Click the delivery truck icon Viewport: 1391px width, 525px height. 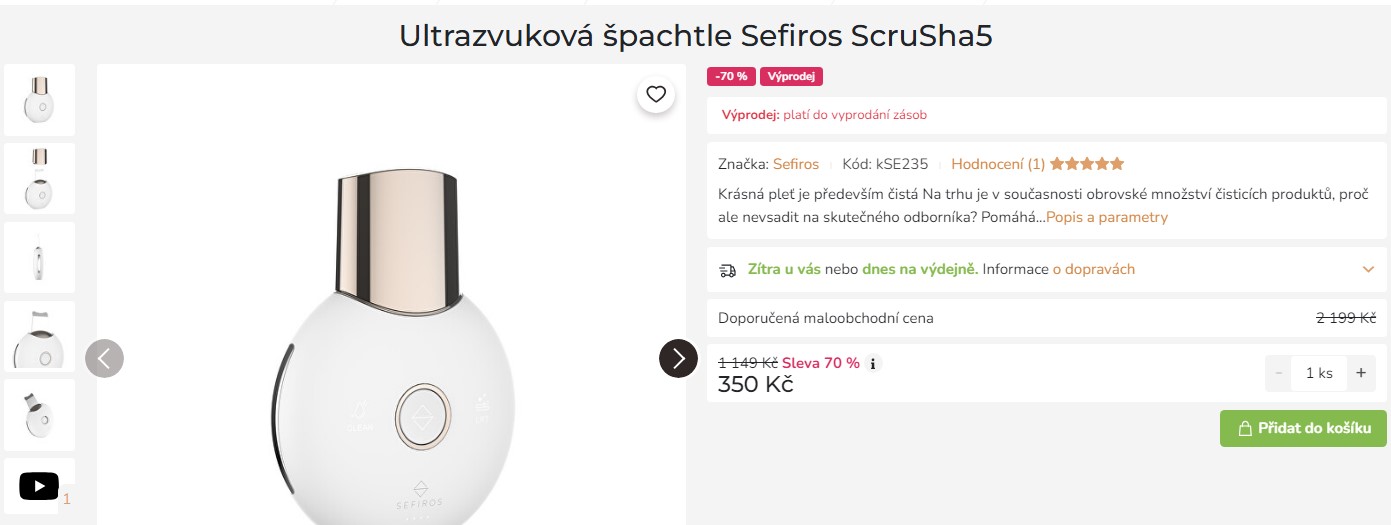point(728,270)
